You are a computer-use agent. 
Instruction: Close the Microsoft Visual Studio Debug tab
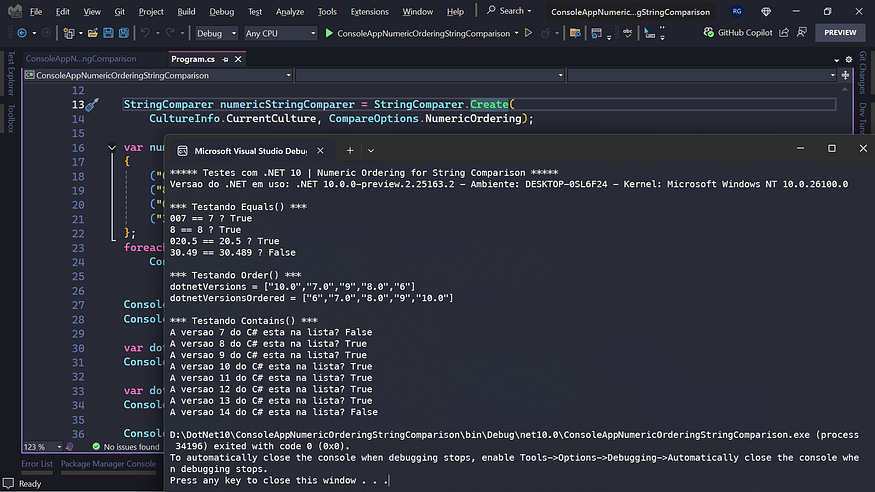pos(320,151)
